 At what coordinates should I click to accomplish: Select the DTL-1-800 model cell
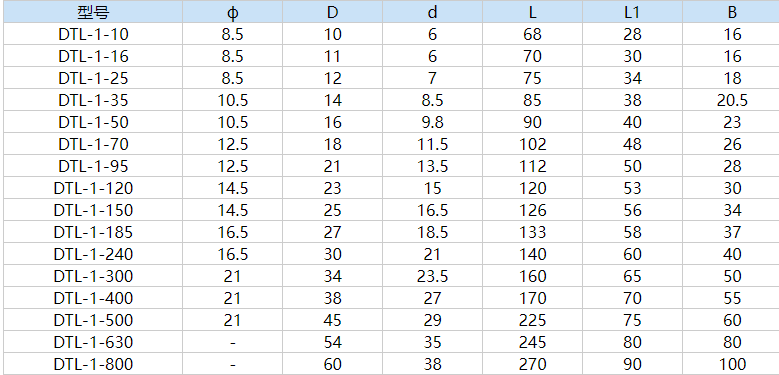pyautogui.click(x=93, y=364)
